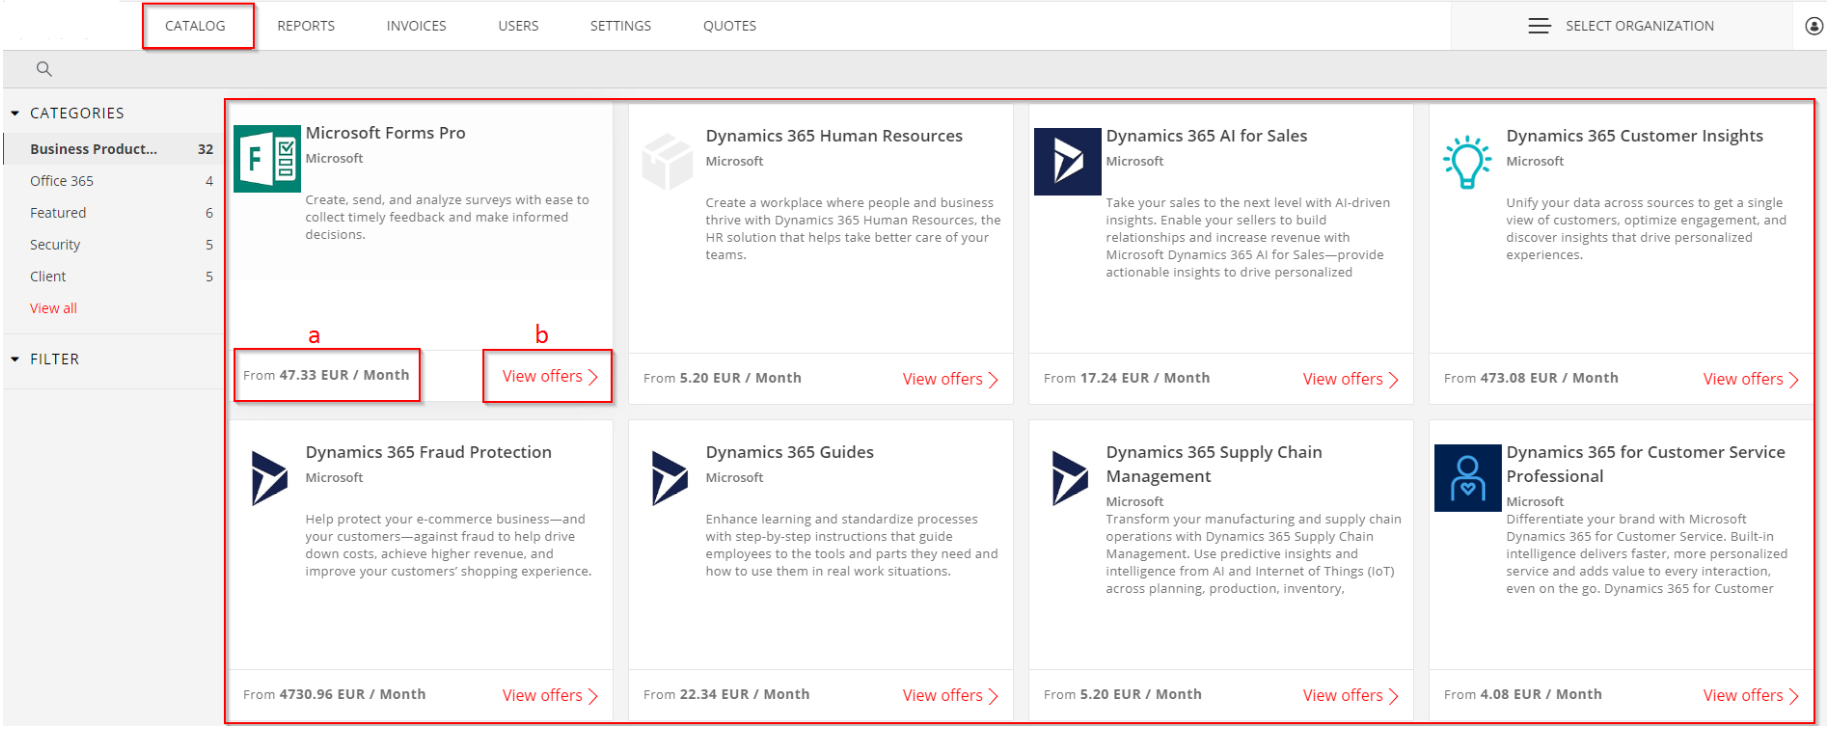Click Select Organization label

click(x=1640, y=26)
